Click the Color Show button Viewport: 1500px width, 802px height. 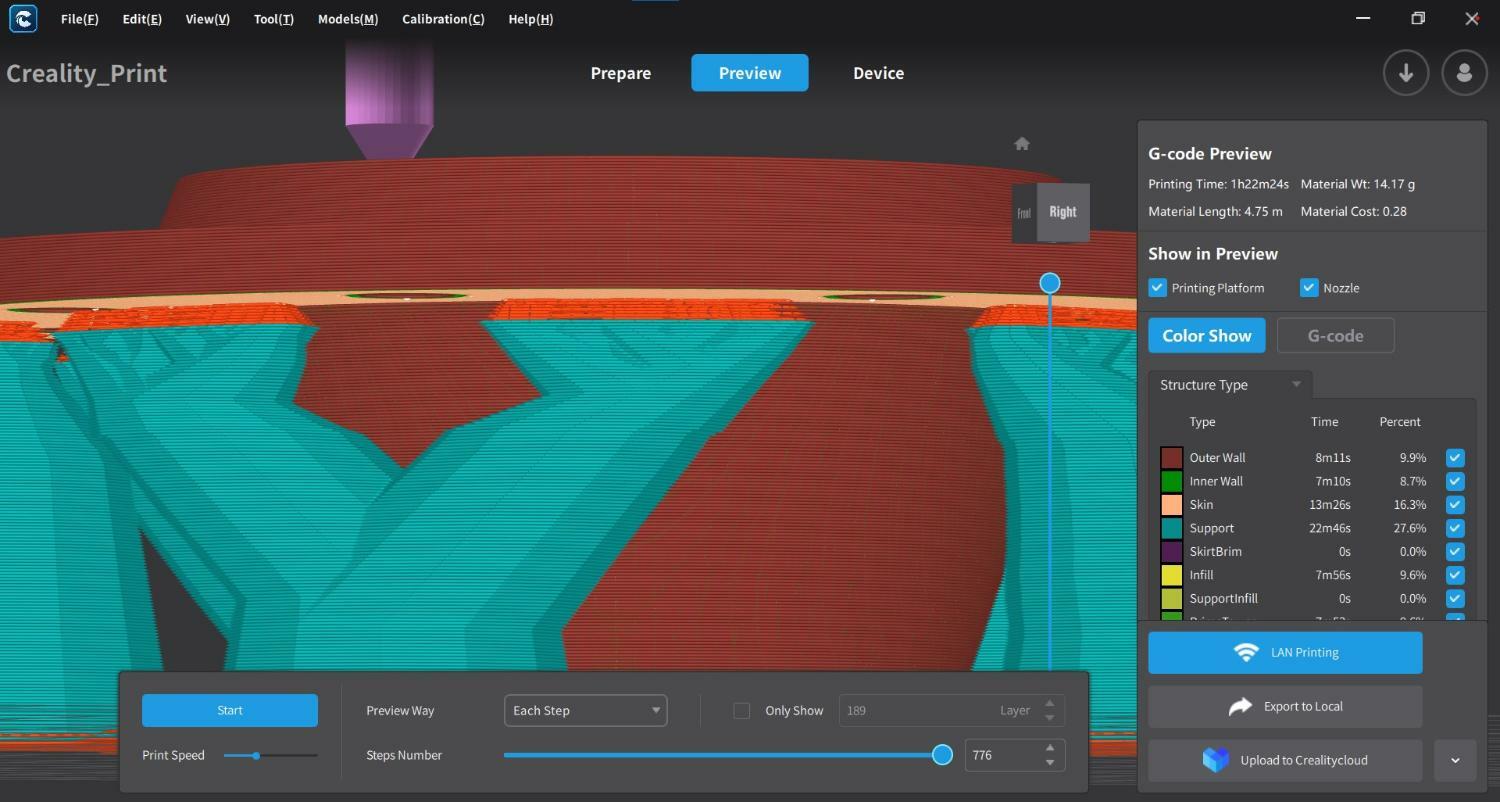point(1207,336)
